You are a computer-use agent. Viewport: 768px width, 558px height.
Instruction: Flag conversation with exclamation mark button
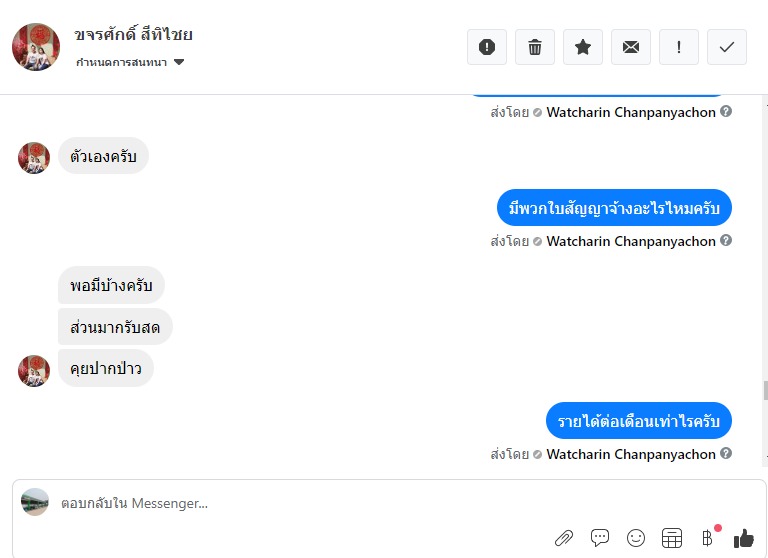pos(679,47)
